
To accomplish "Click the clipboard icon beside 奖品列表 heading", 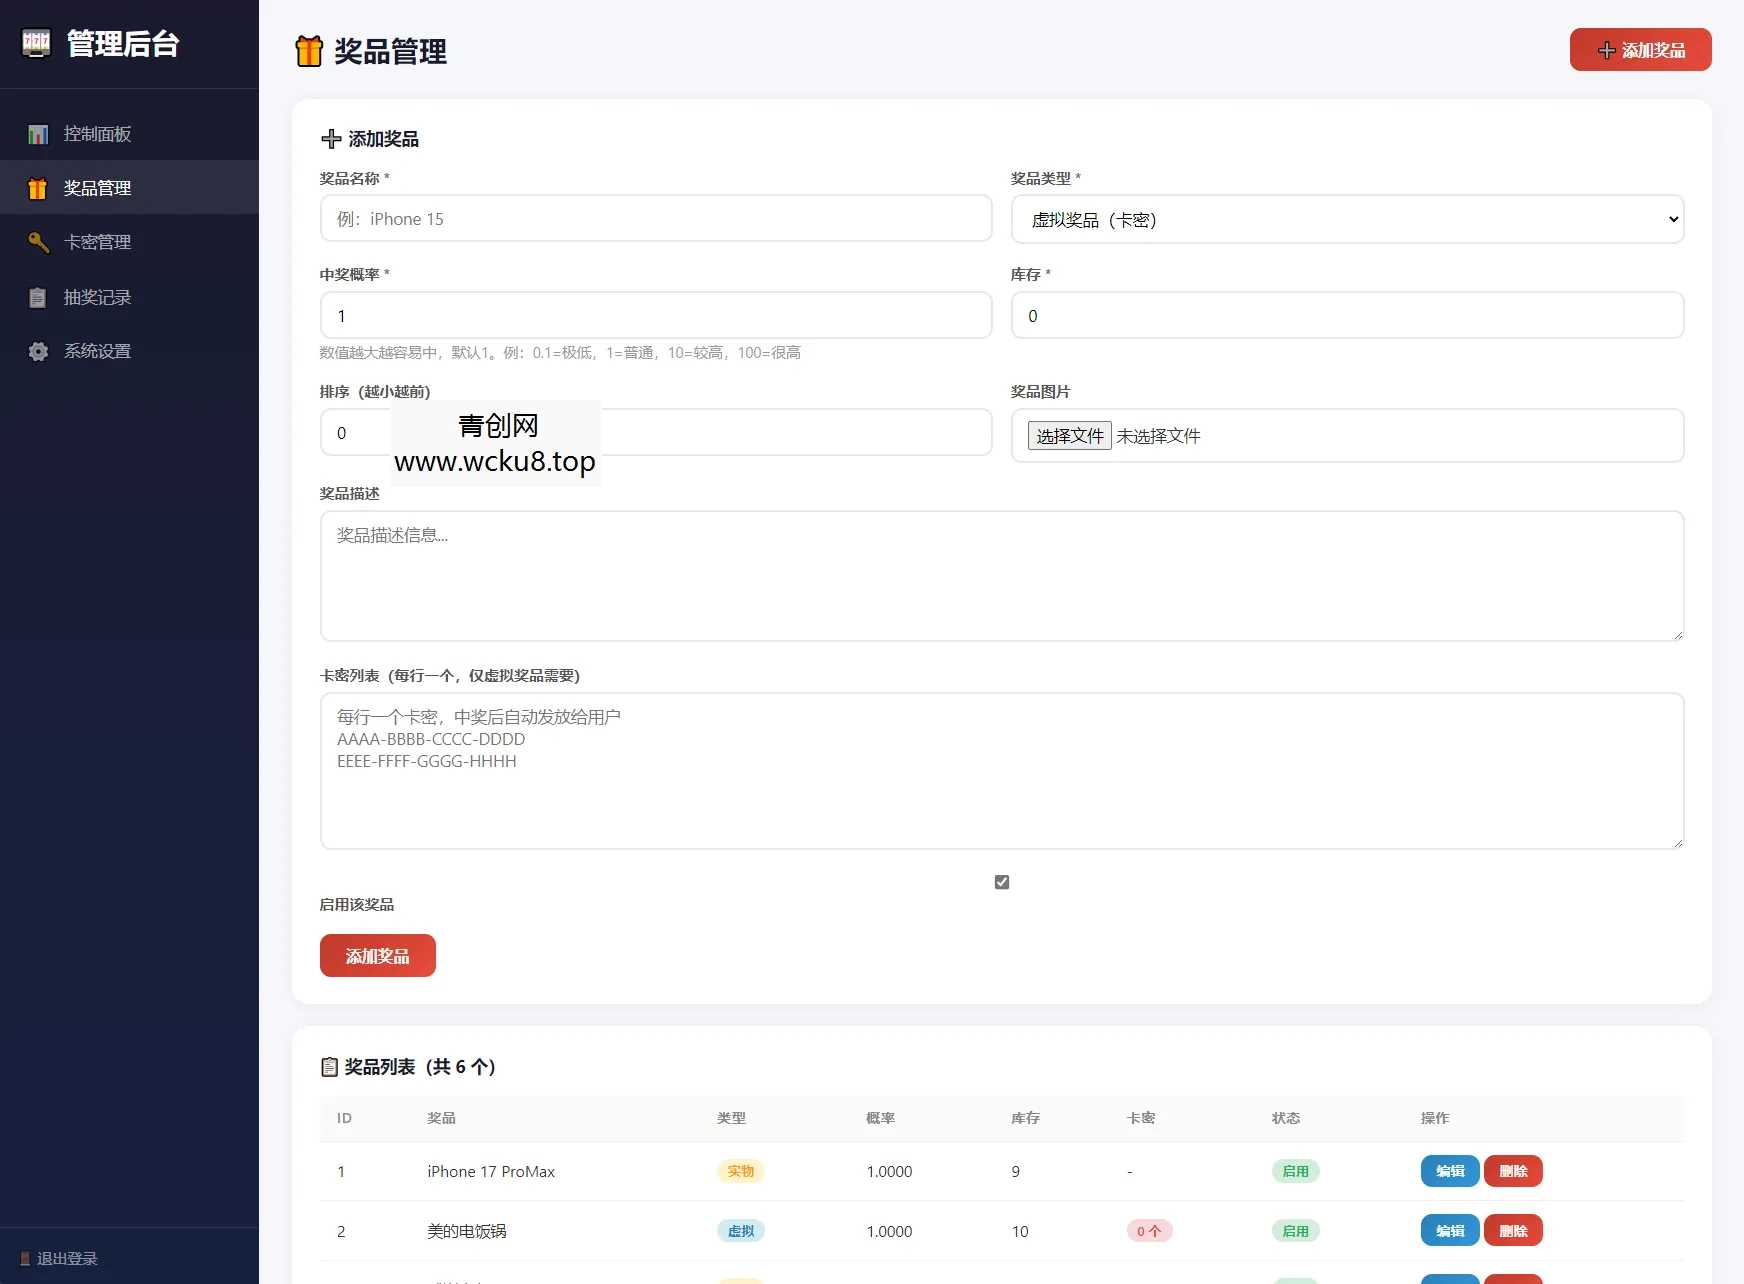I will point(329,1067).
